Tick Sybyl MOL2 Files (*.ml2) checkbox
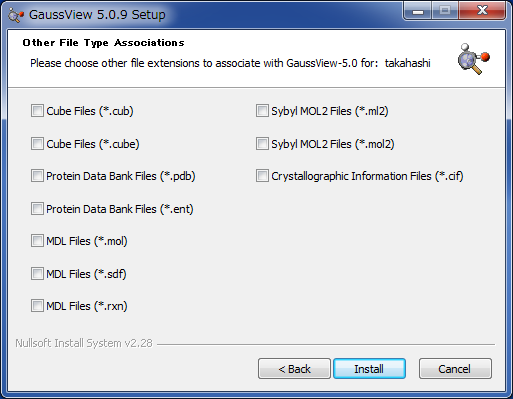513x399 pixels. [x=262, y=111]
